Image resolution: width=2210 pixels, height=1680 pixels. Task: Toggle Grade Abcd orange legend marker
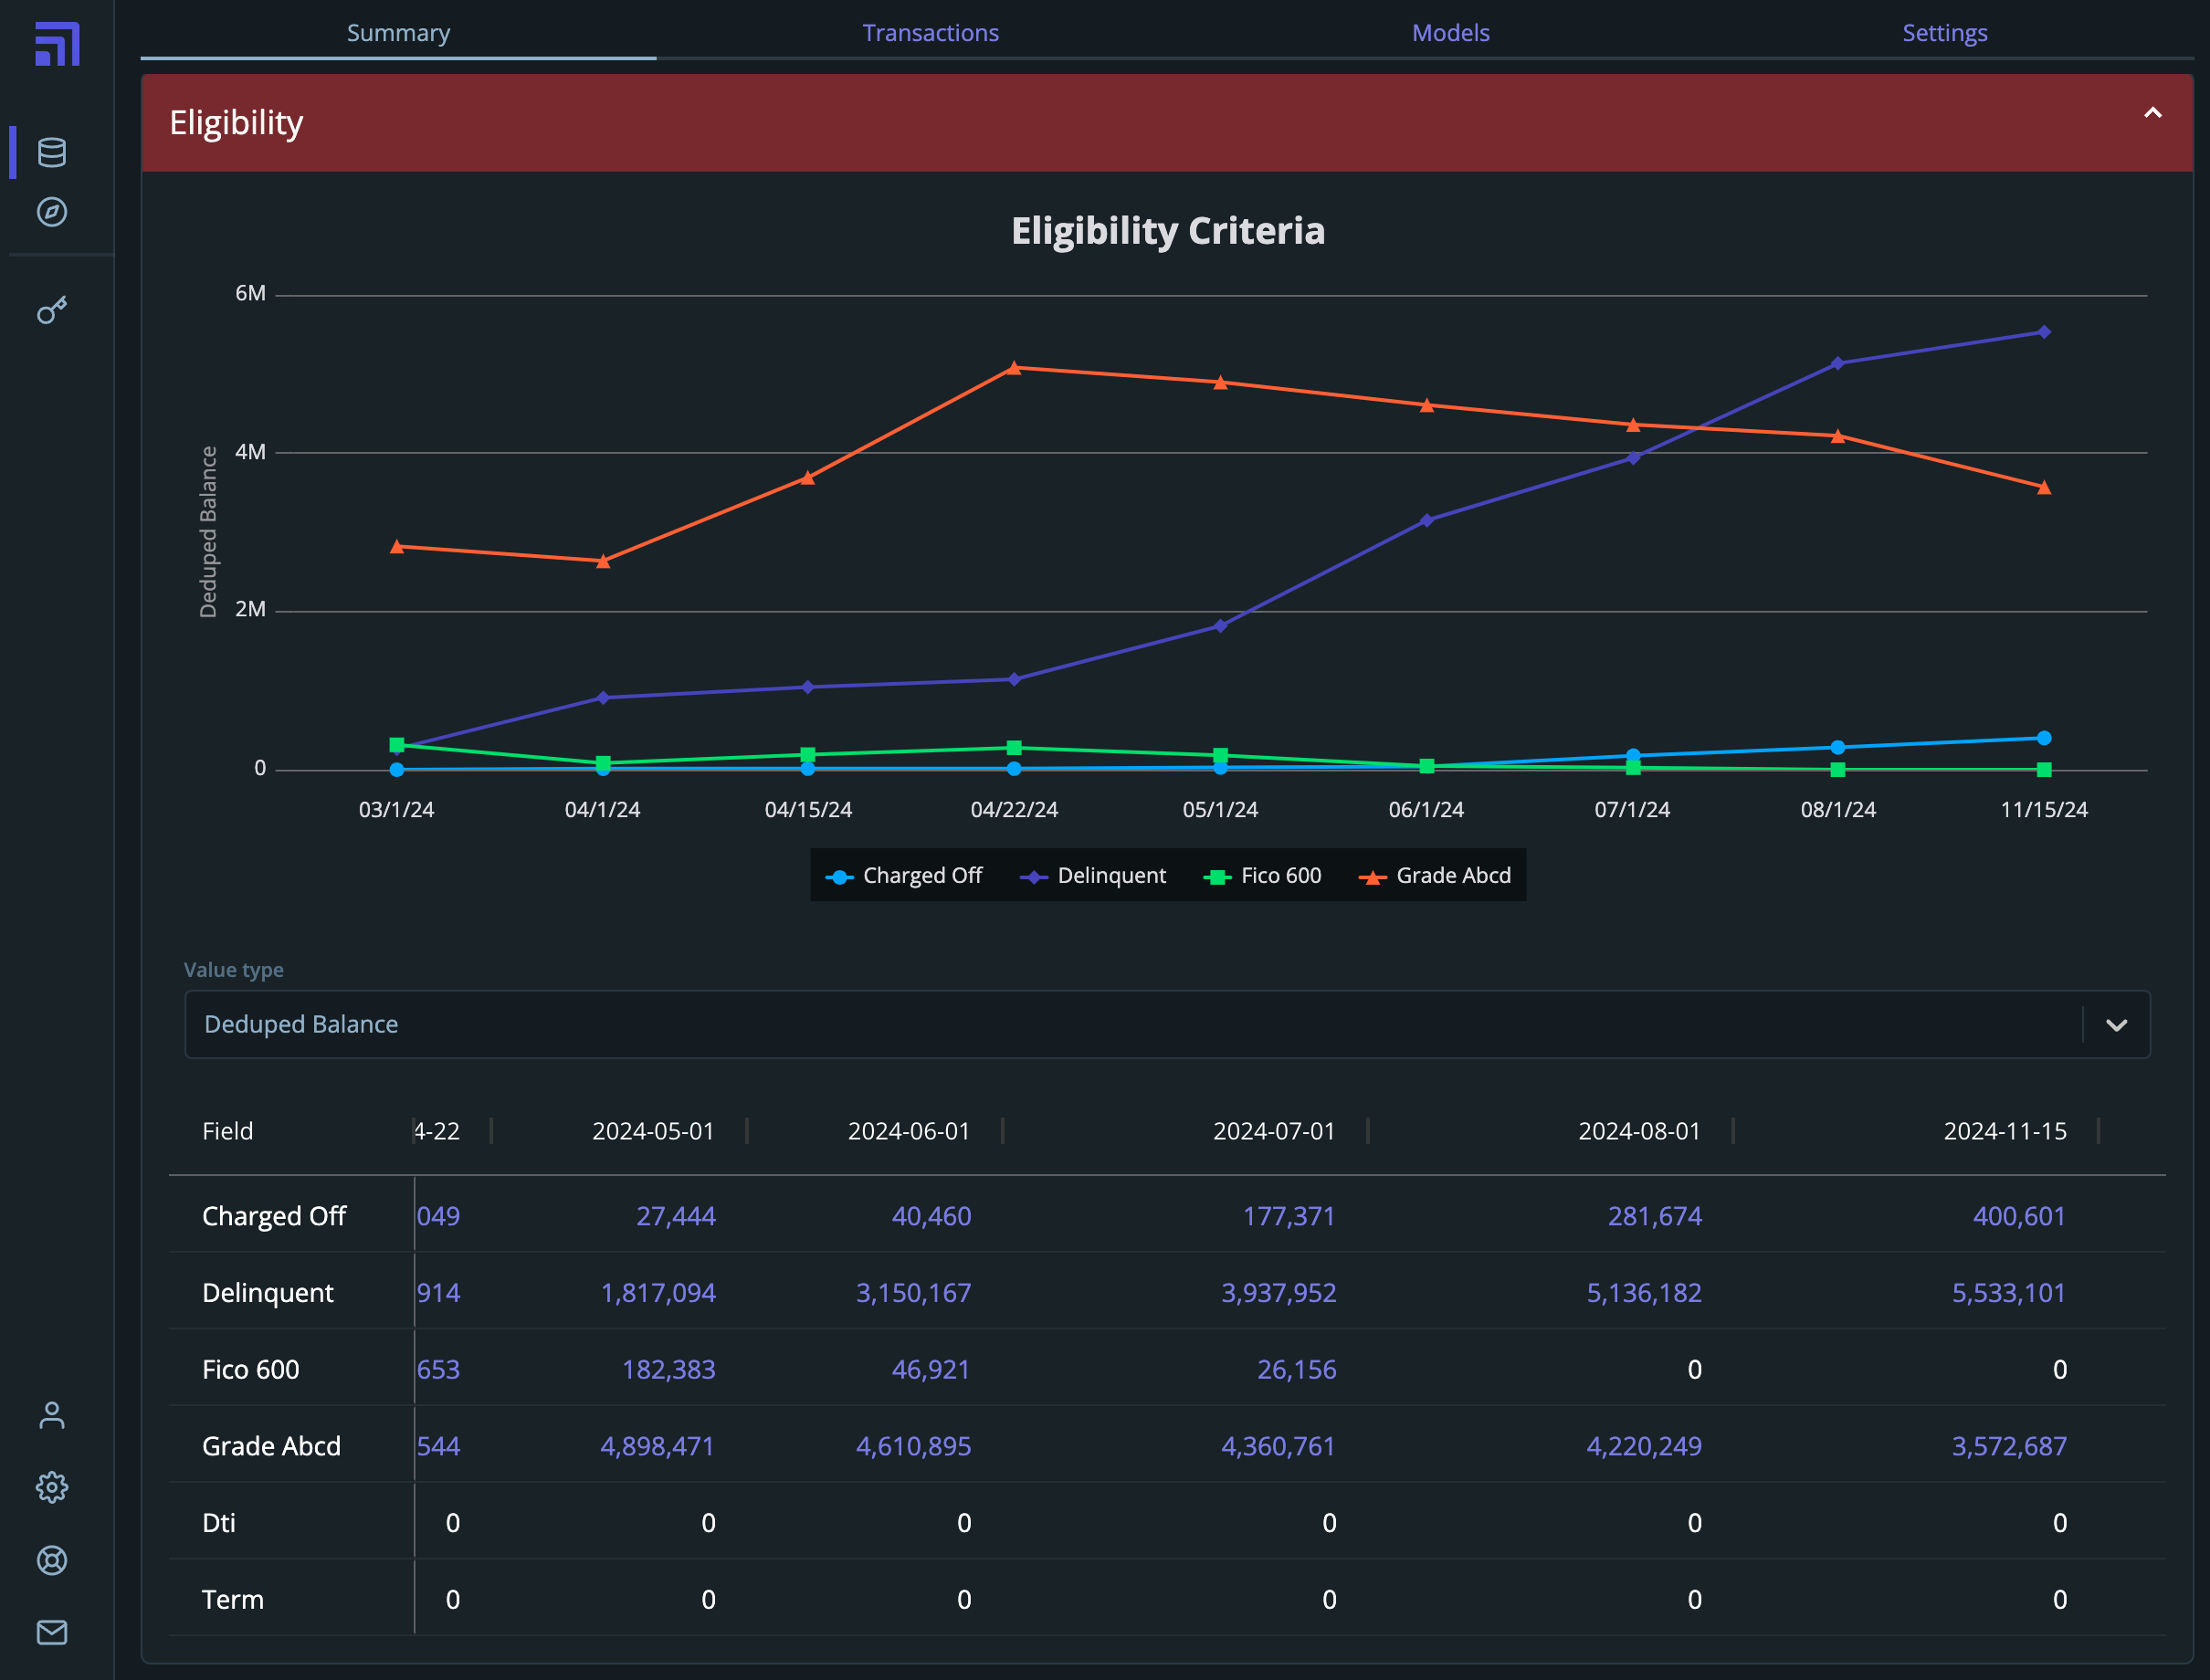pyautogui.click(x=1372, y=877)
